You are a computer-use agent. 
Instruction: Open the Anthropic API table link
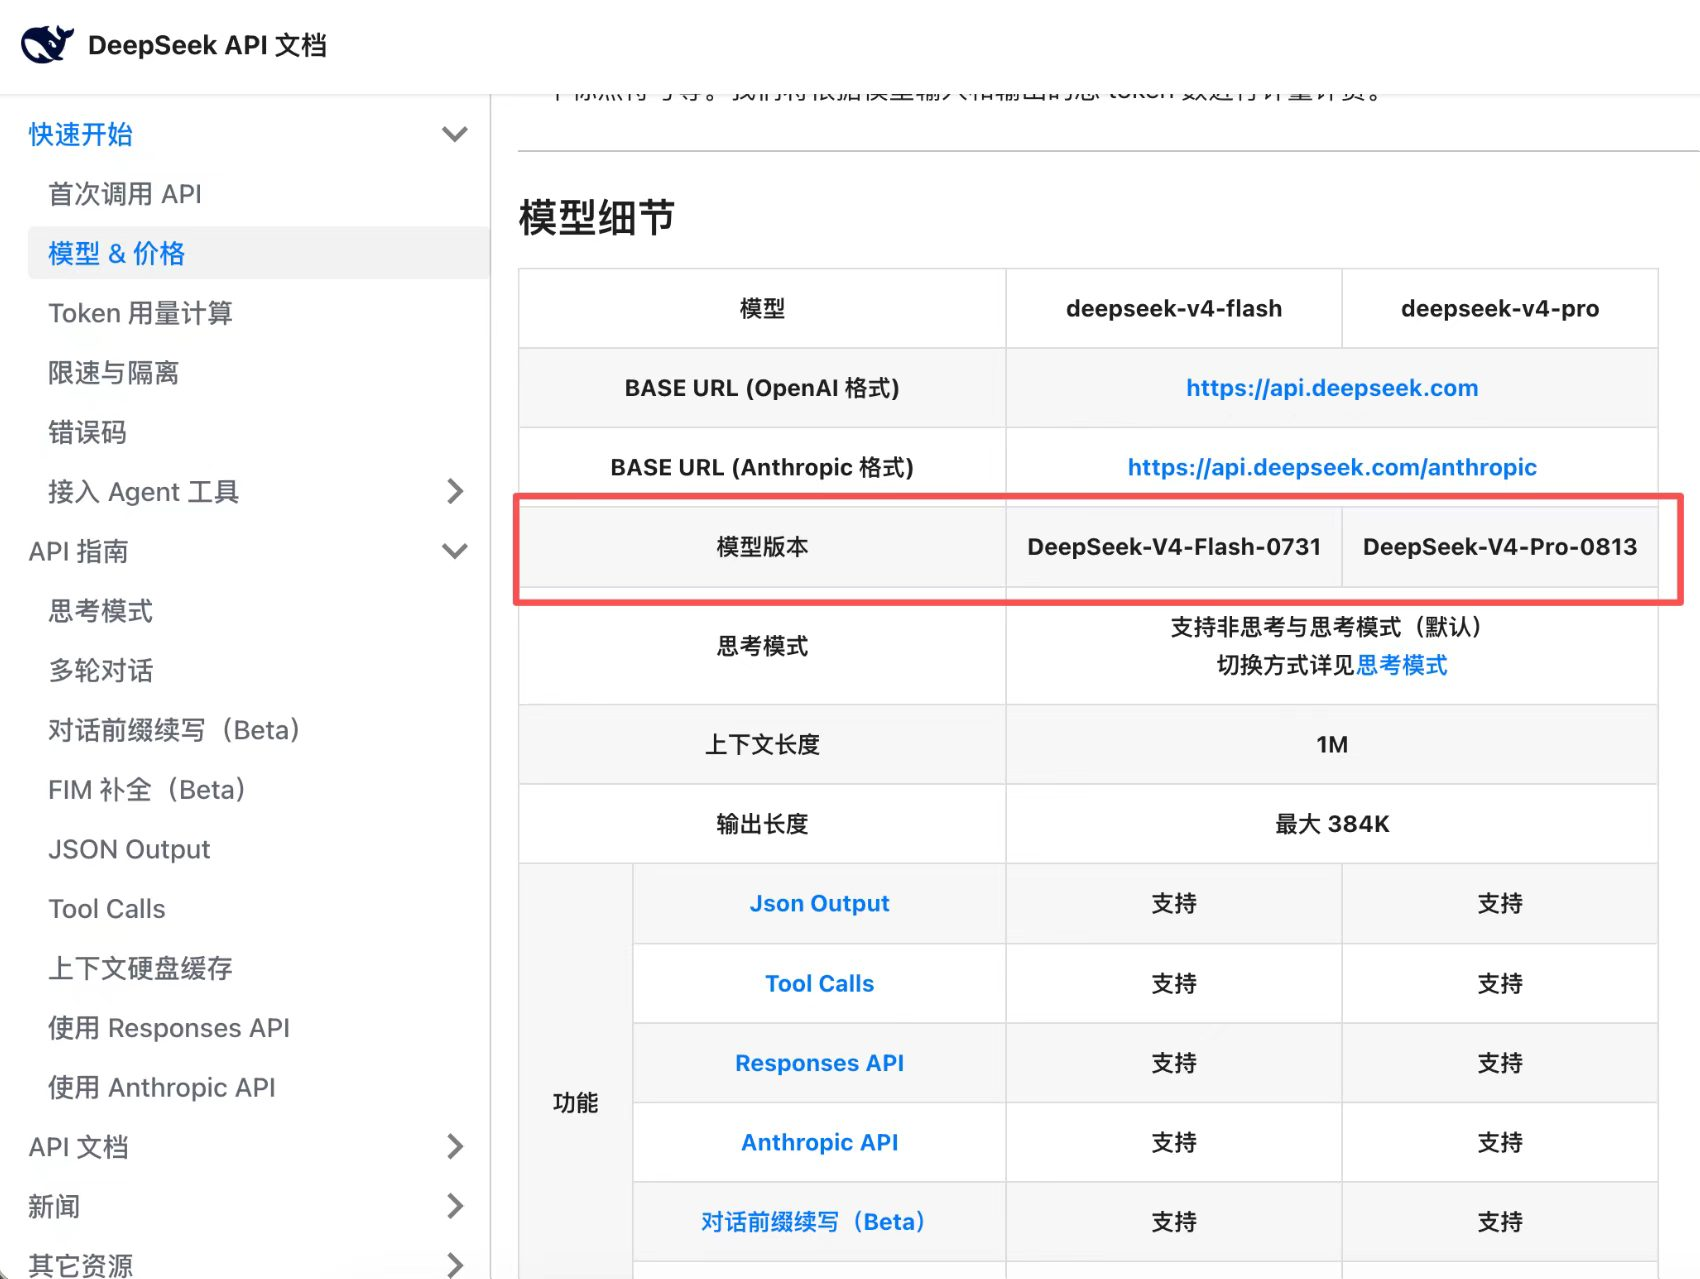coord(819,1142)
